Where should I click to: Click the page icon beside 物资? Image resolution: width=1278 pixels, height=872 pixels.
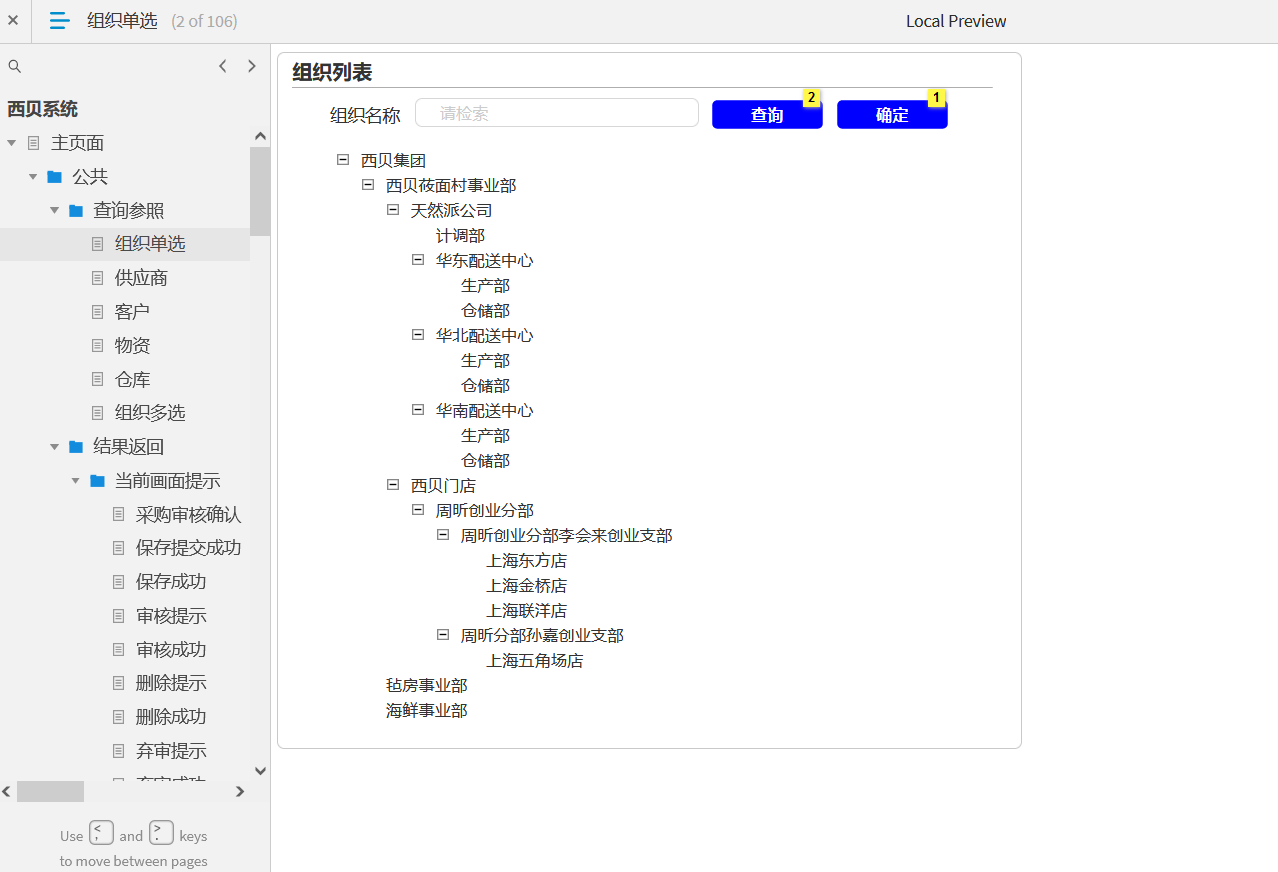[97, 346]
